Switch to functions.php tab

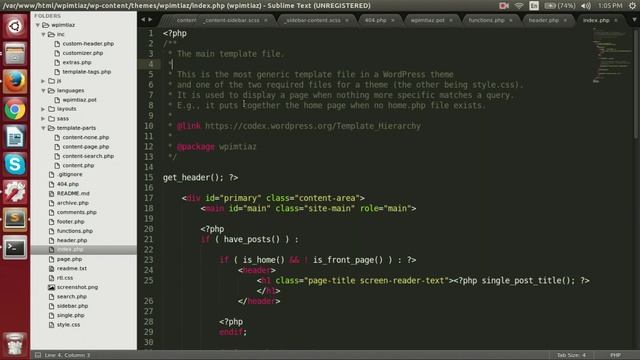click(486, 20)
